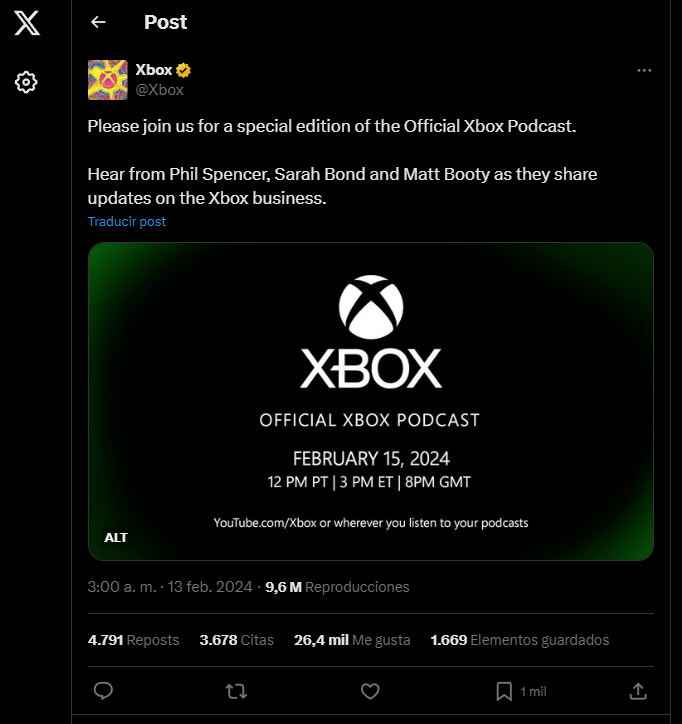Viewport: 682px width, 724px height.
Task: Go back using the arrow icon
Action: [98, 22]
